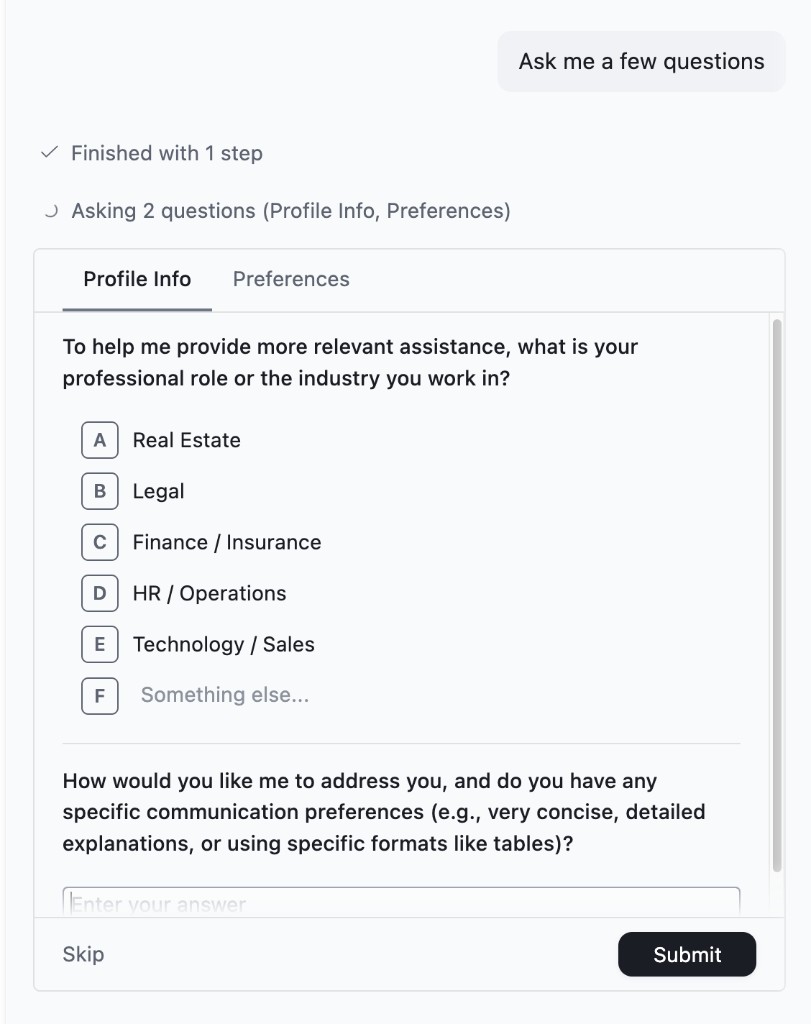Click the letter C badge icon
This screenshot has height=1024, width=811.
pyautogui.click(x=99, y=542)
